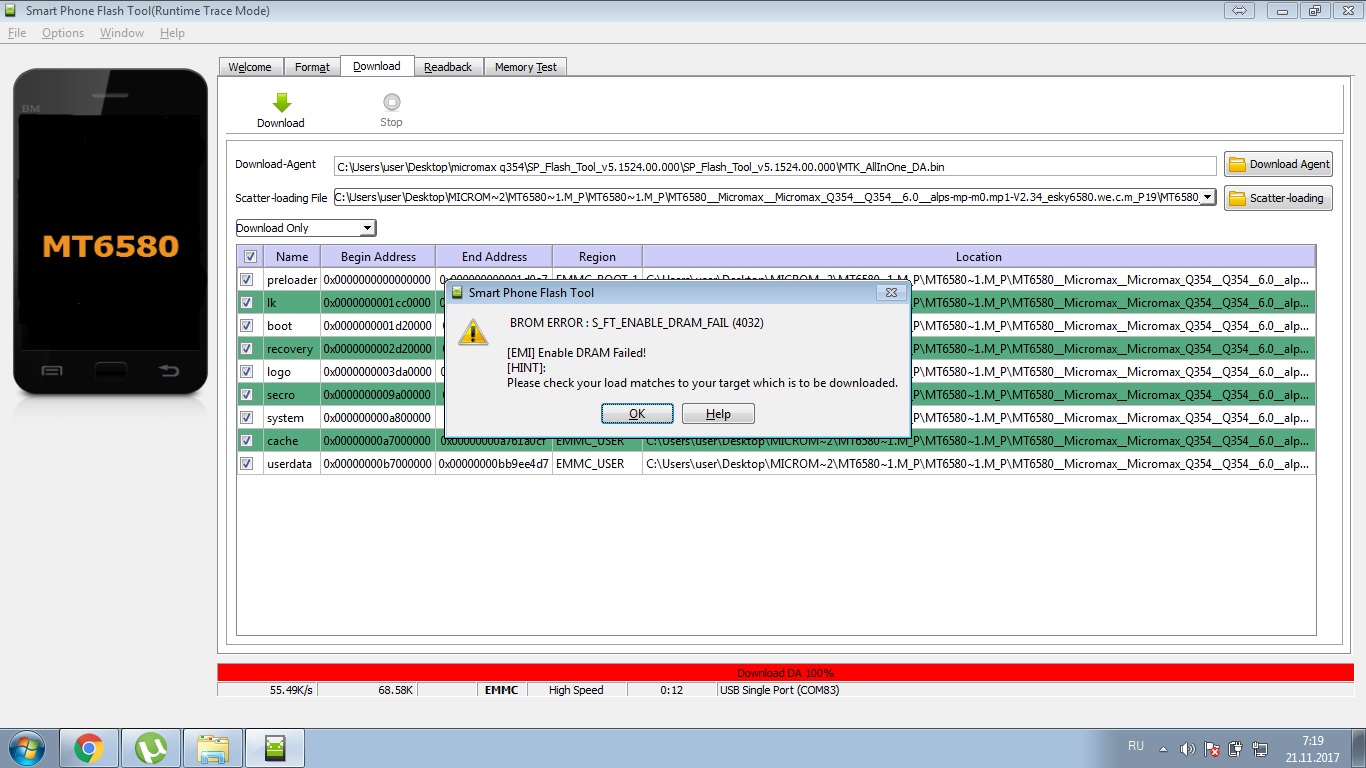This screenshot has width=1366, height=768.
Task: Show hidden system tray icons
Action: tap(1162, 748)
